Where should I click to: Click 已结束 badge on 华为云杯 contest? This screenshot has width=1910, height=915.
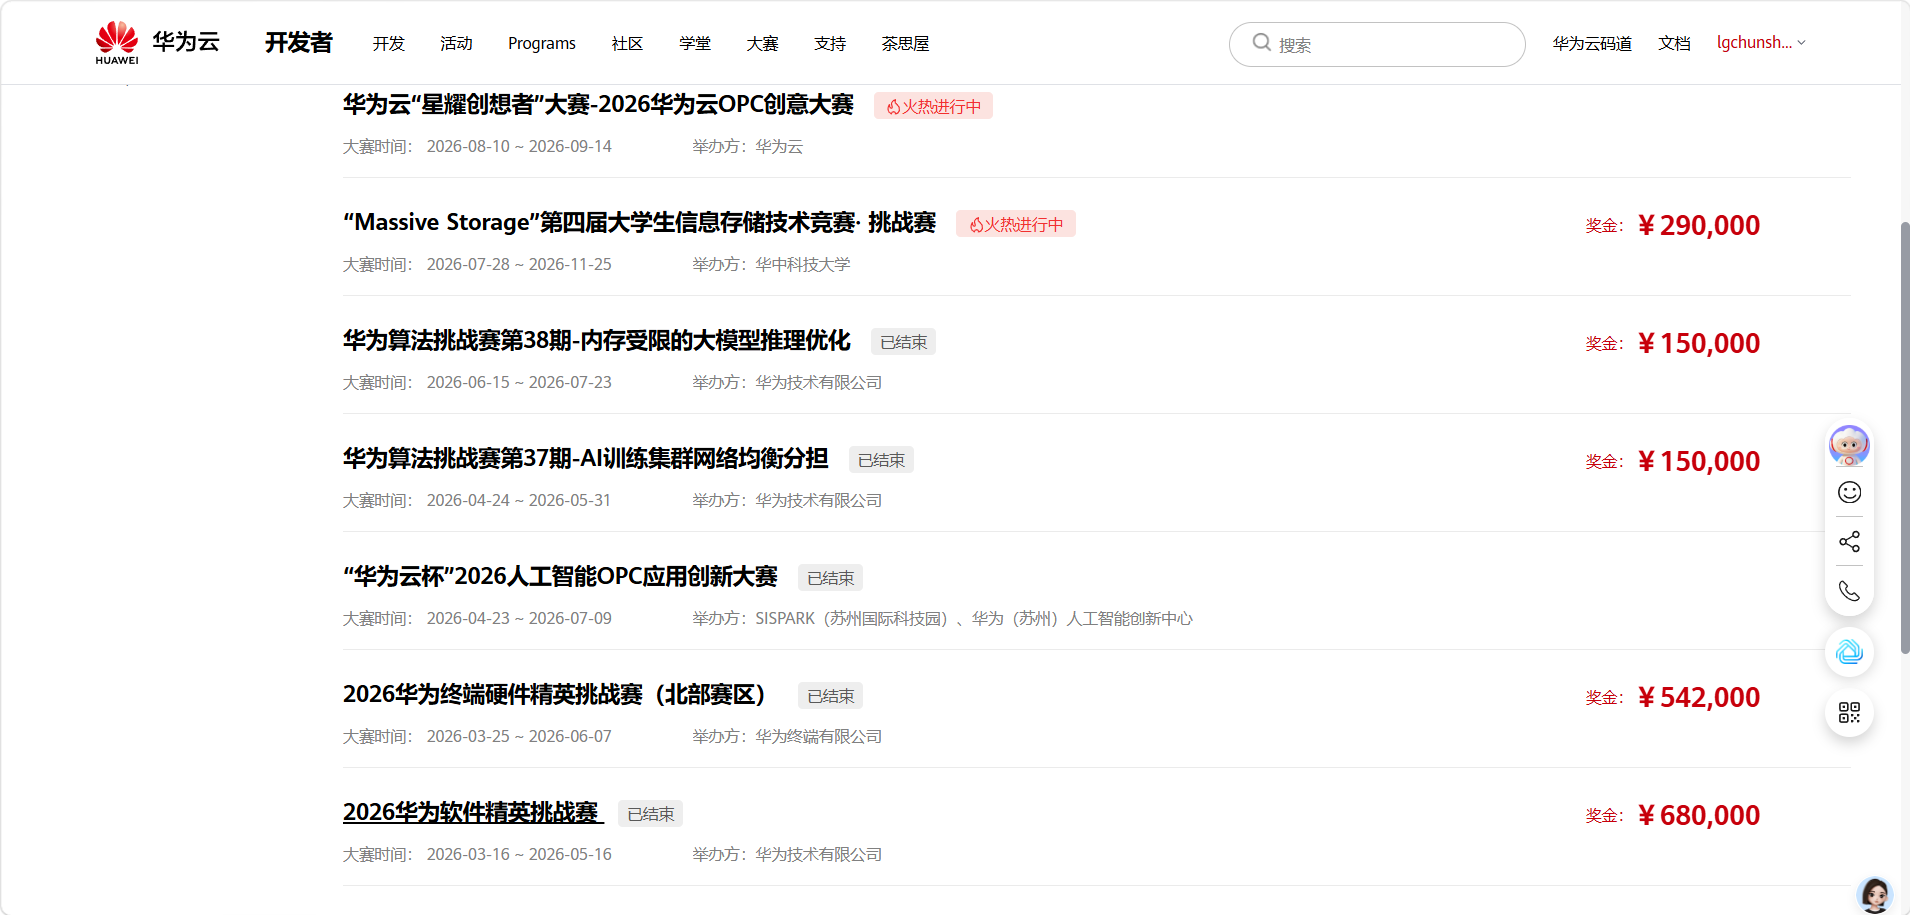click(x=830, y=578)
